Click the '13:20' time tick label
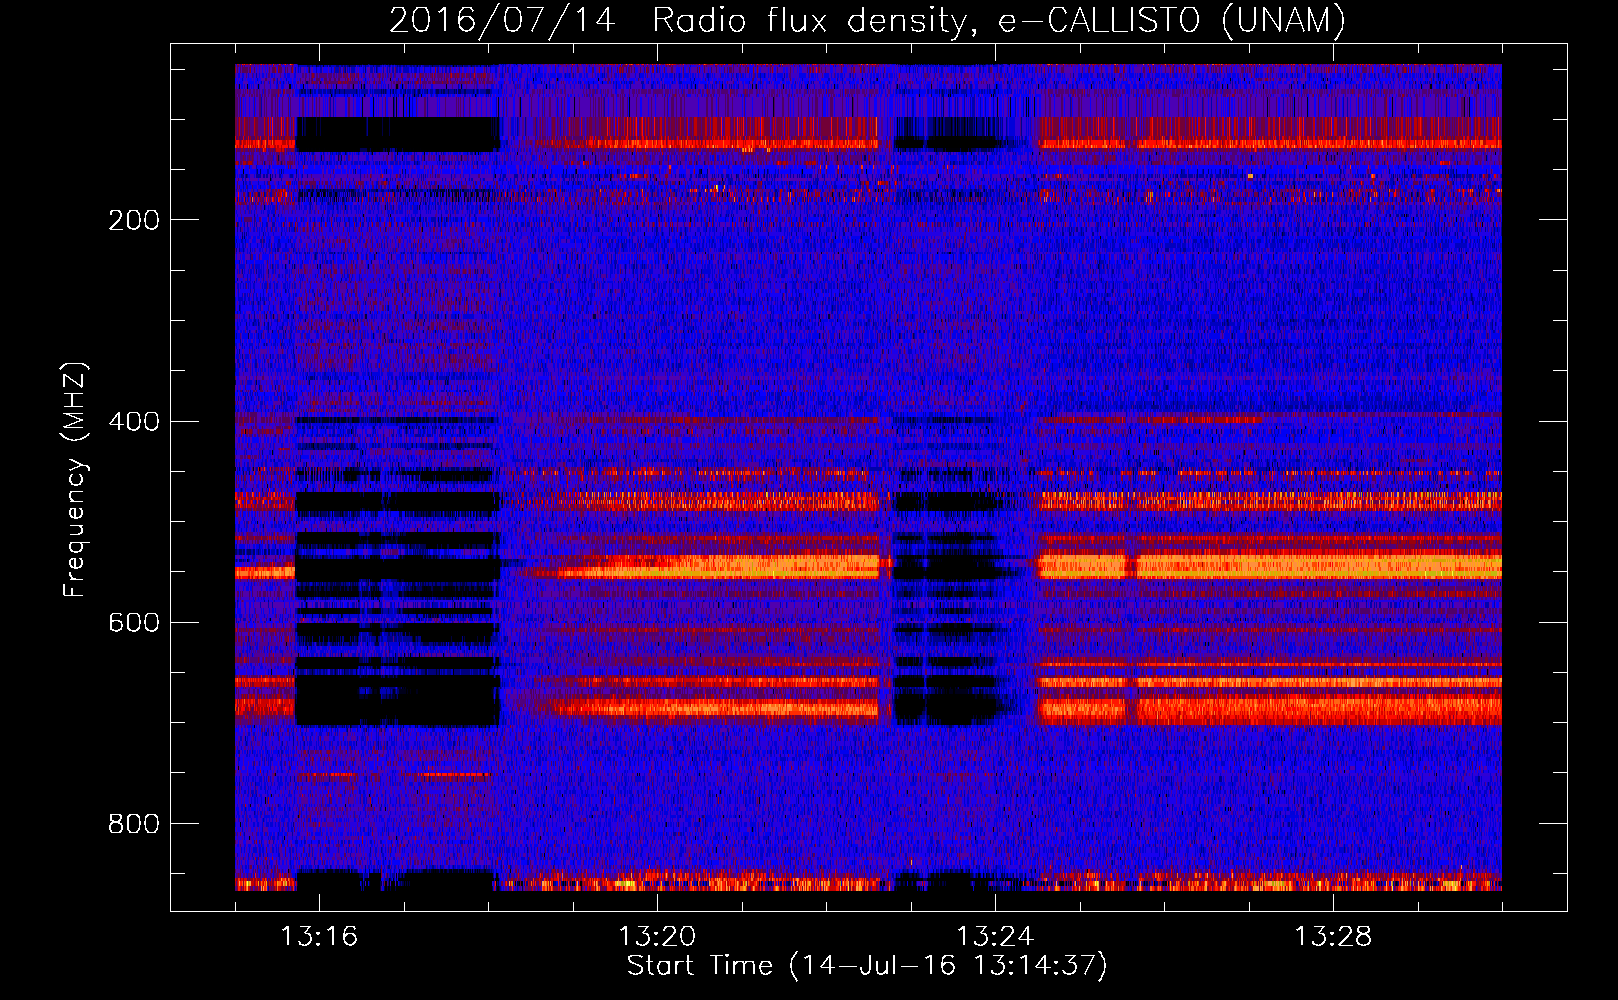The height and width of the screenshot is (1000, 1618). [657, 937]
